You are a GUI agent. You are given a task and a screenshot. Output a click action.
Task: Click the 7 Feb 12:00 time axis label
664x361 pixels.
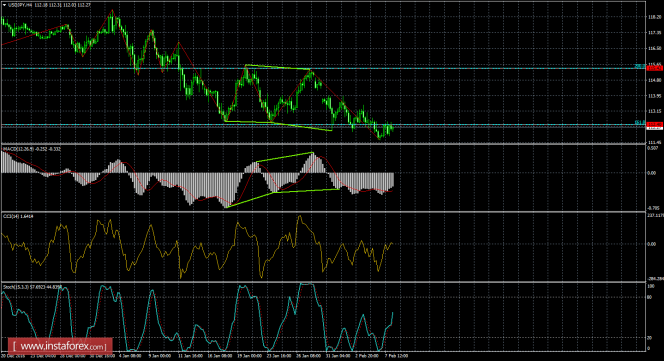coord(396,356)
